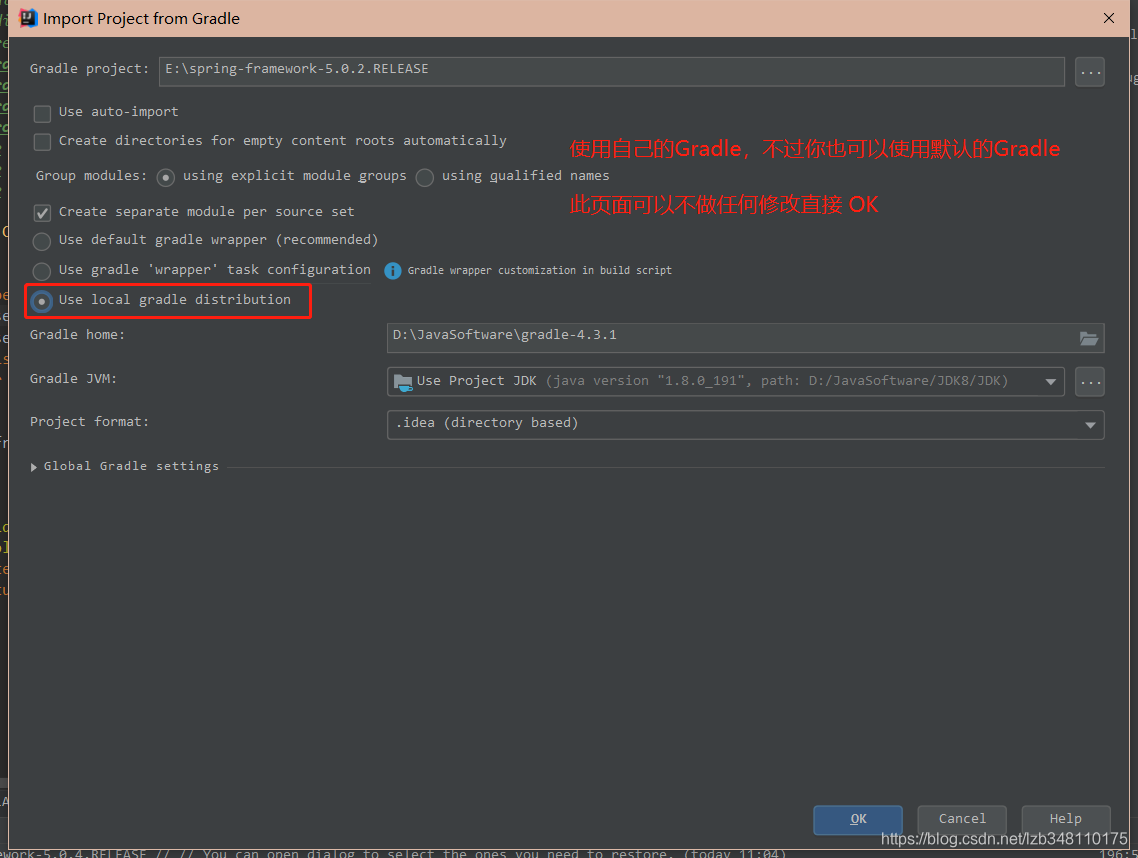The width and height of the screenshot is (1138, 858).
Task: Open Gradle JVM browse ellipsis button
Action: 1089,382
